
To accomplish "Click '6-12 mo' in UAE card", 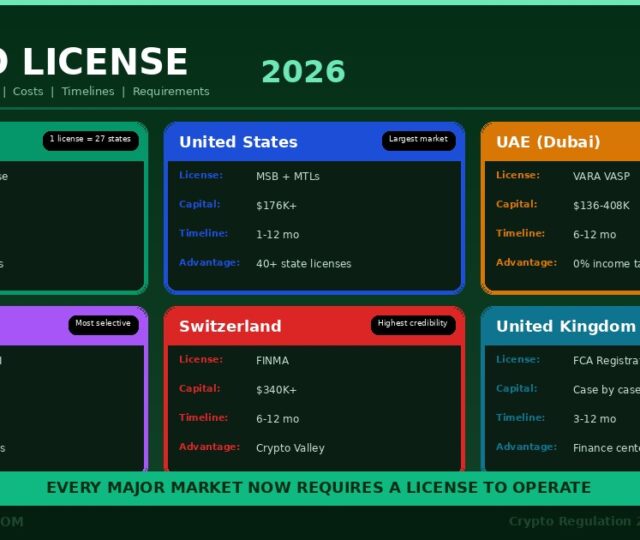I will pos(595,235).
